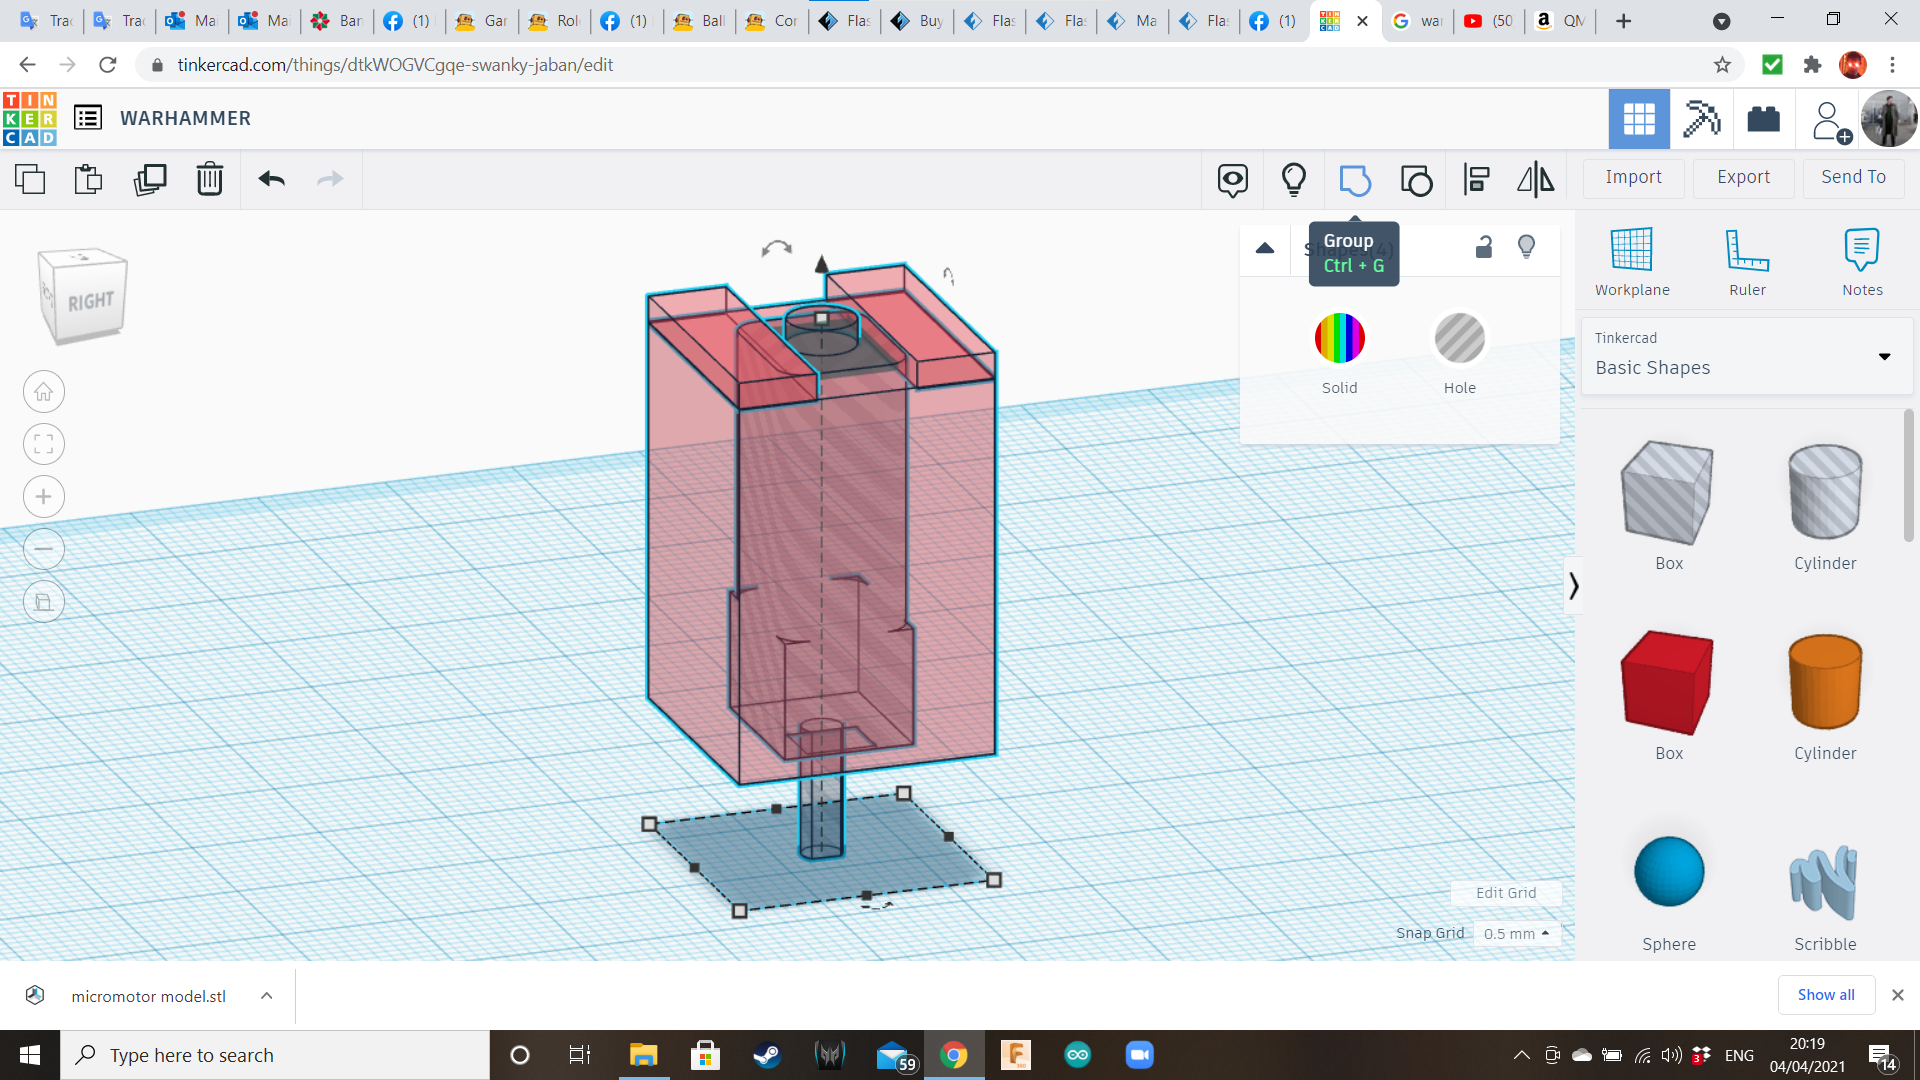
Task: Select the Ruler tool
Action: tap(1747, 262)
